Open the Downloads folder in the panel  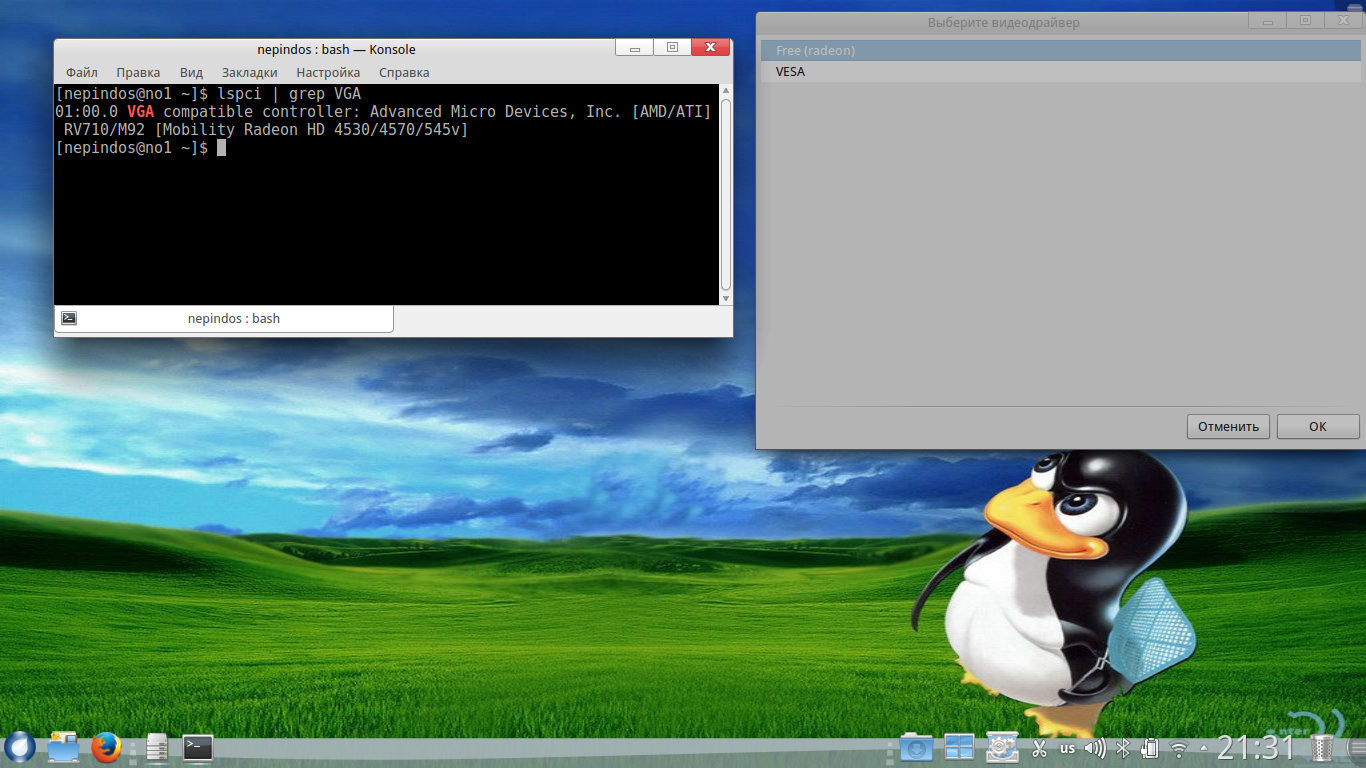click(916, 747)
